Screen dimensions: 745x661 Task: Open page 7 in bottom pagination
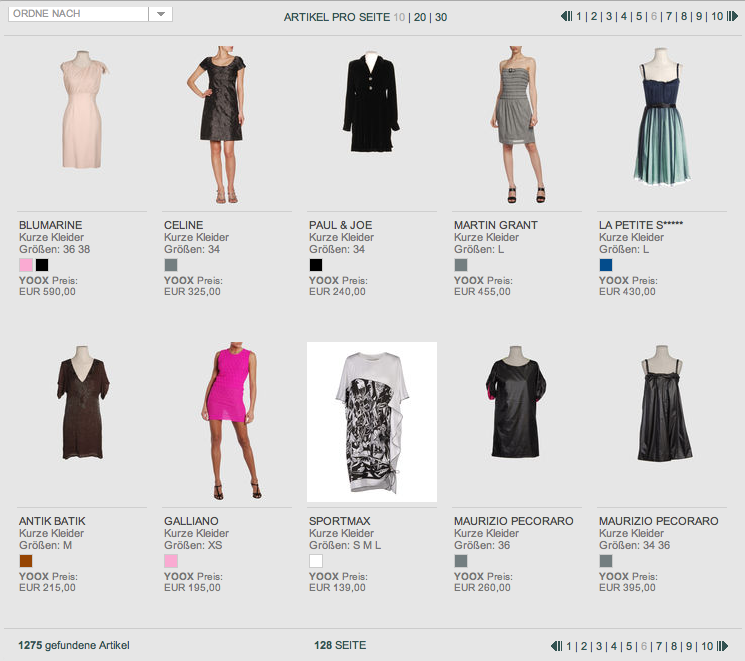659,646
